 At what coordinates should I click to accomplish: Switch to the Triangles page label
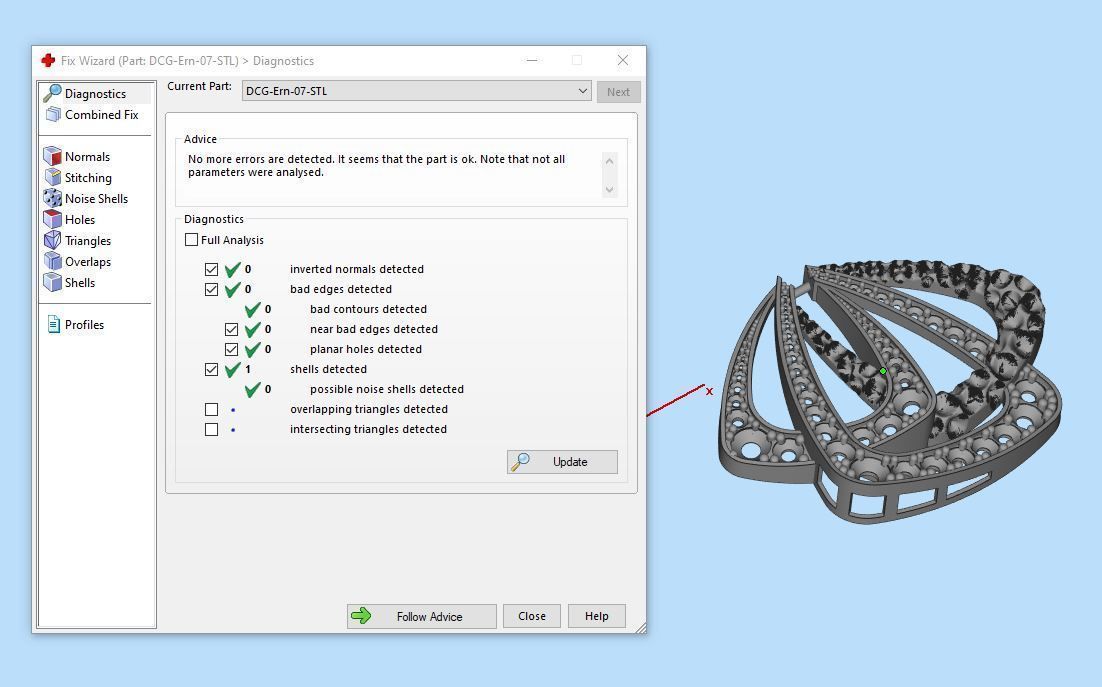[88, 241]
